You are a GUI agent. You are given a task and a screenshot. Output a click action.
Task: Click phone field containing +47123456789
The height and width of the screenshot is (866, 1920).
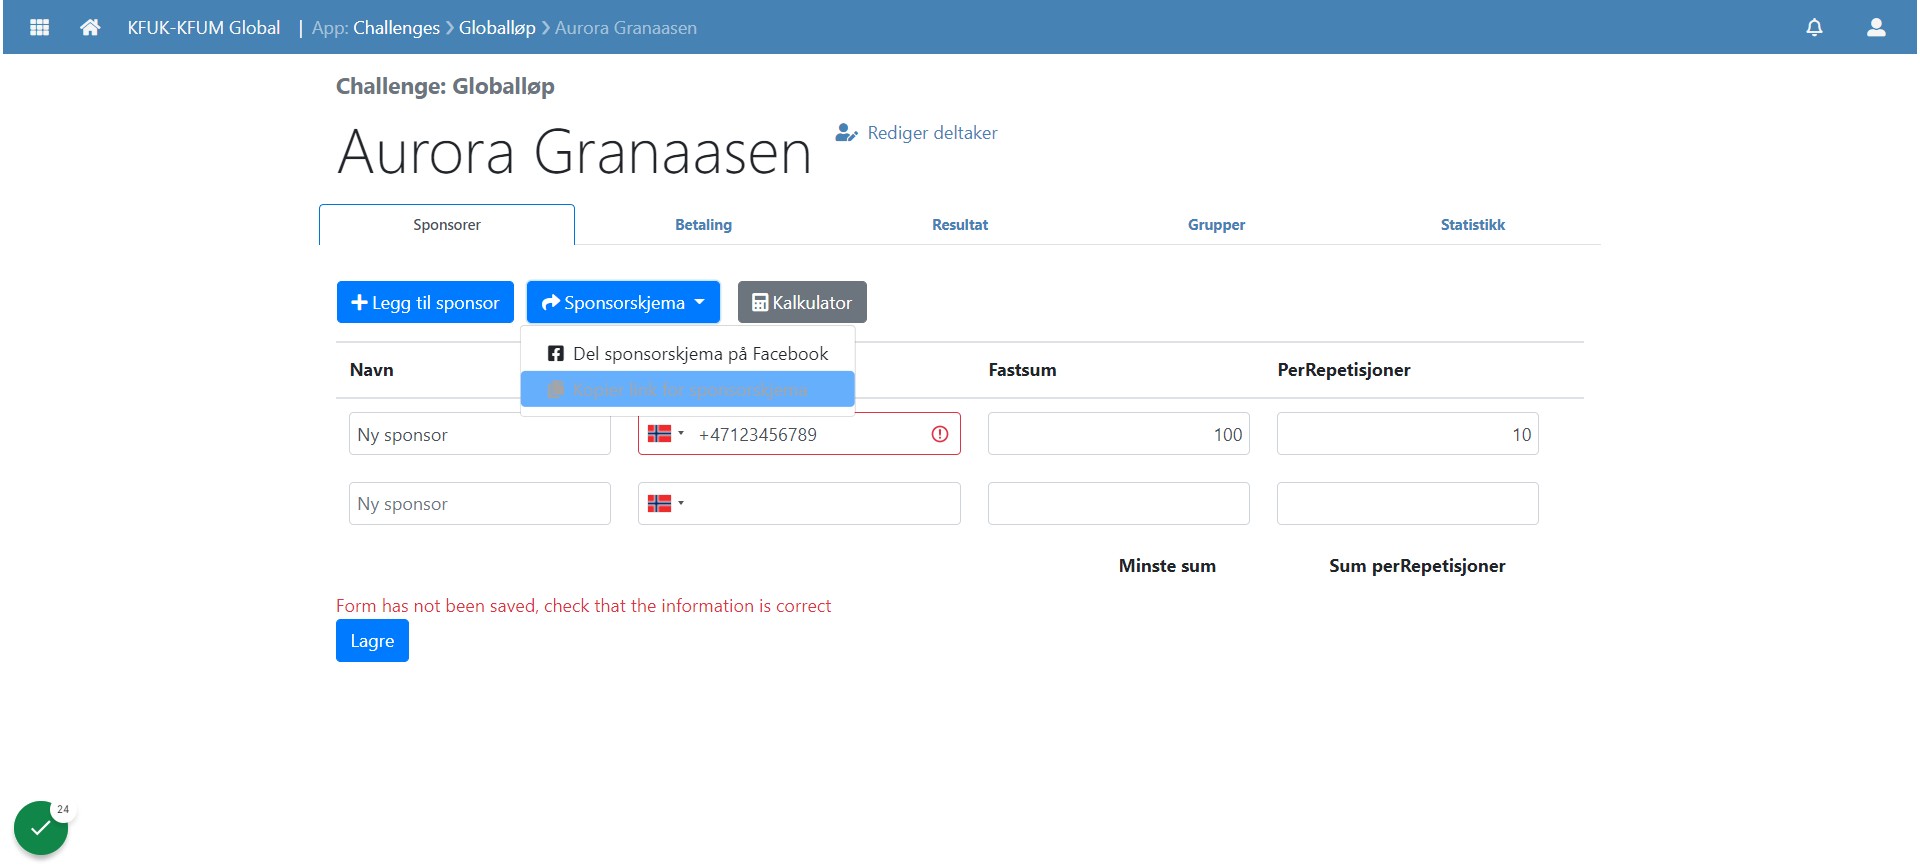coord(799,434)
